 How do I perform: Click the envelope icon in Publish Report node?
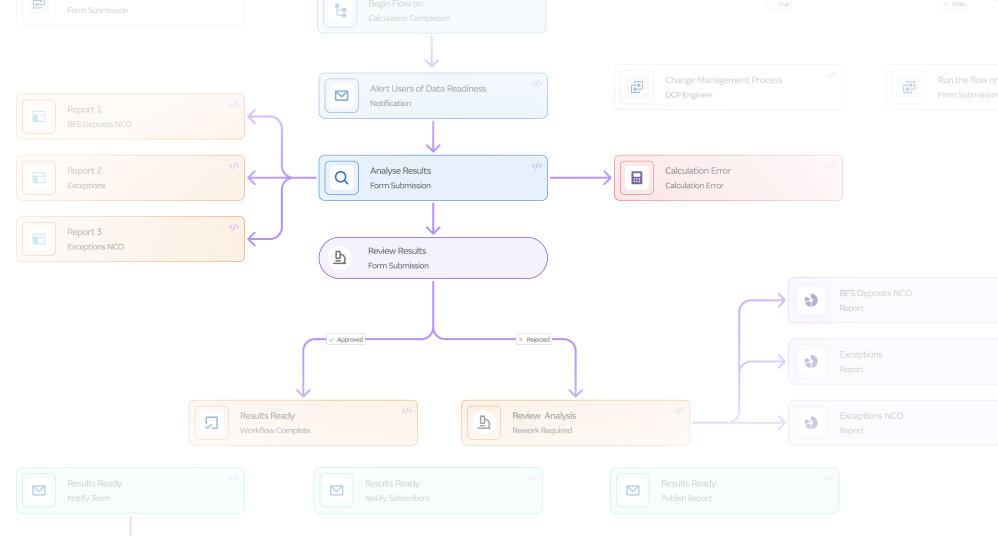(x=633, y=490)
